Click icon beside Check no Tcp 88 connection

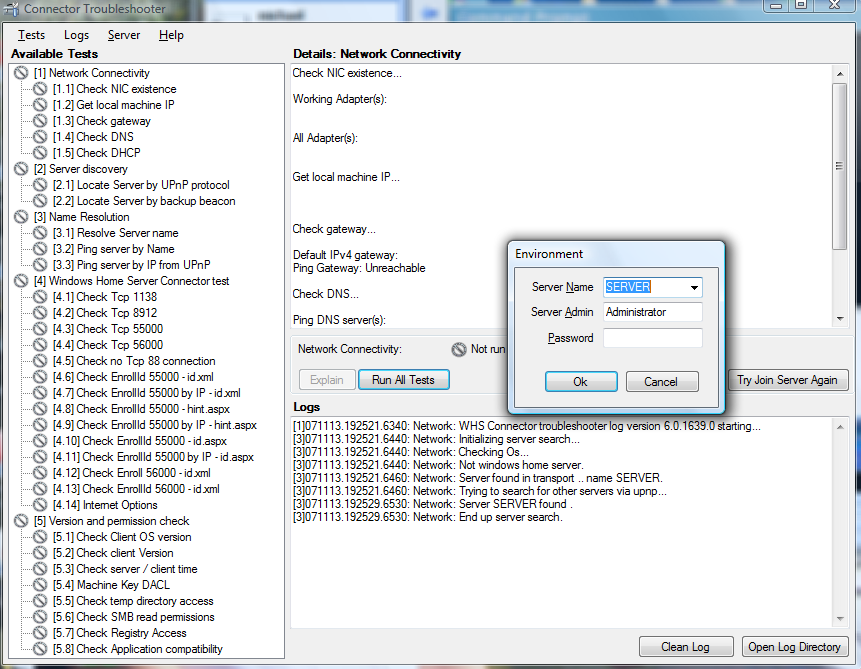click(x=40, y=361)
